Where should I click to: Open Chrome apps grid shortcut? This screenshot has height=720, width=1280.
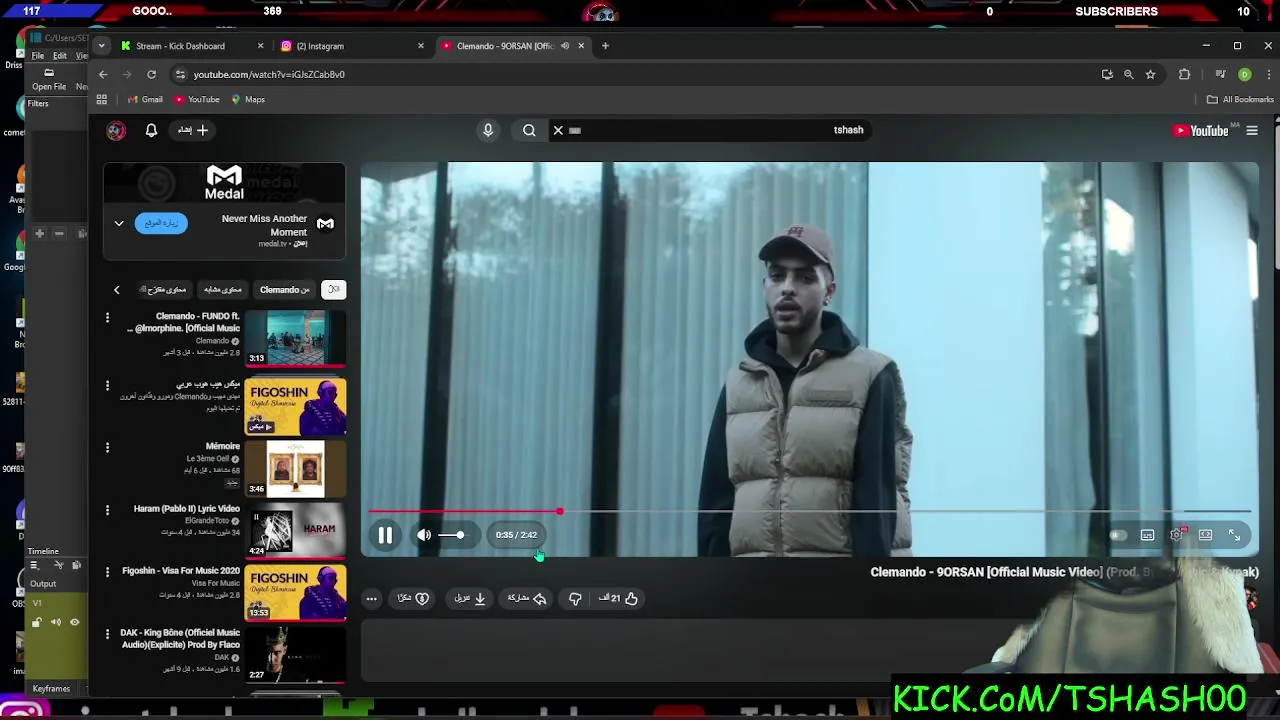tap(101, 99)
